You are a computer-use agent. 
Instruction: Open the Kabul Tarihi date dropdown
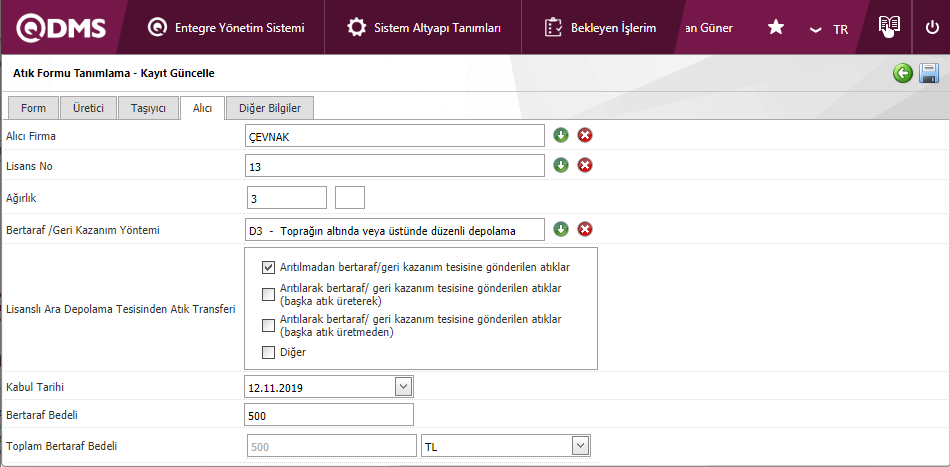403,386
